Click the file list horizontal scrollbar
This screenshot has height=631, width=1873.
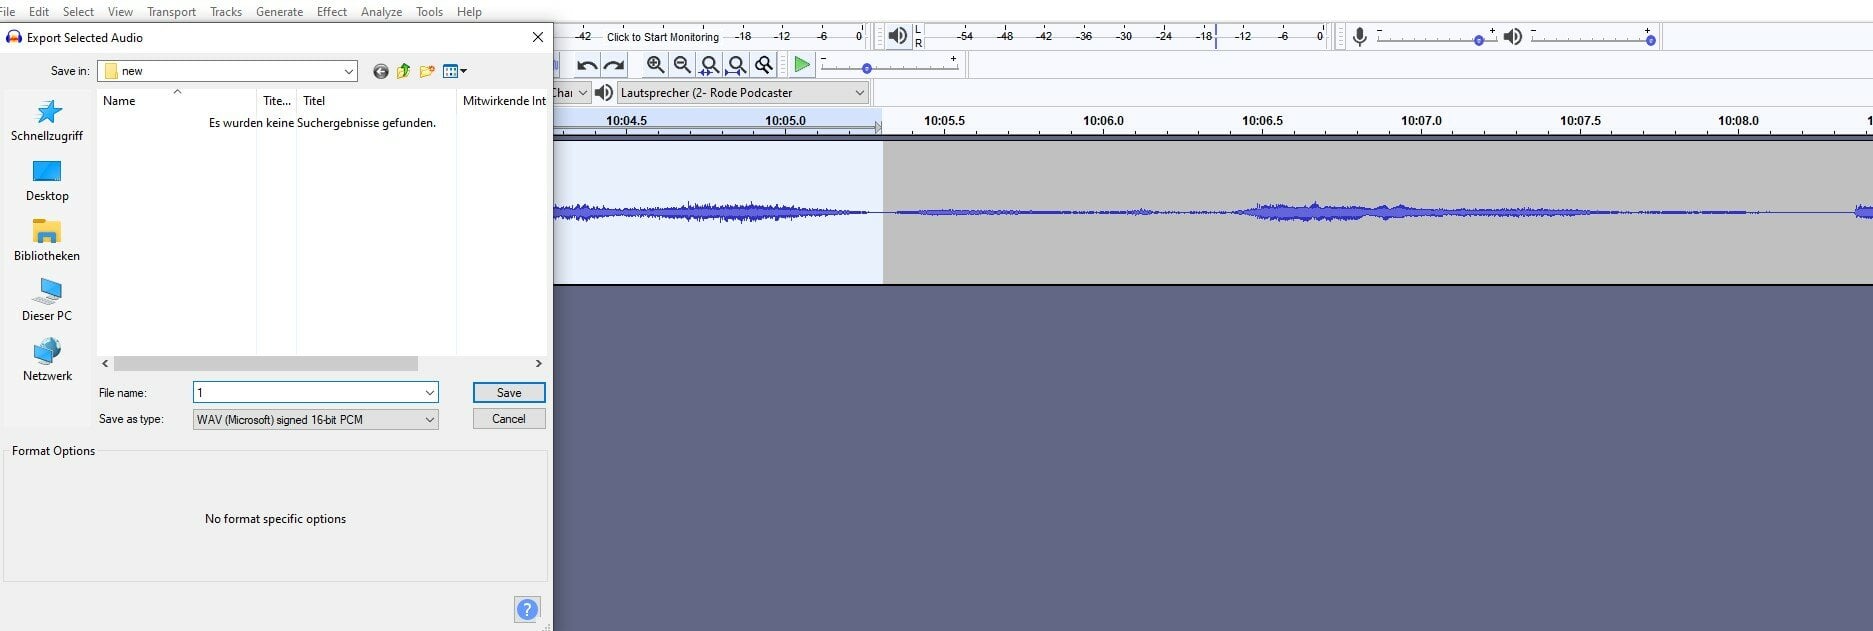[265, 364]
